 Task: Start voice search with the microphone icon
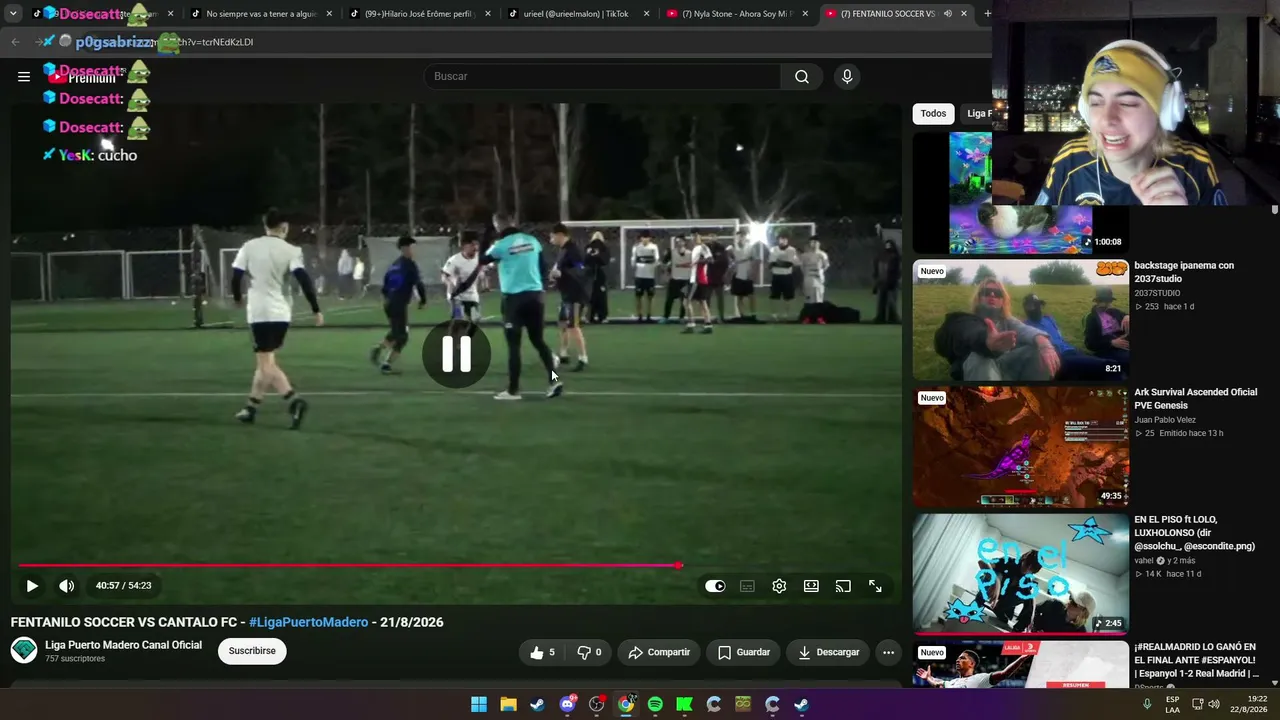[x=847, y=77]
